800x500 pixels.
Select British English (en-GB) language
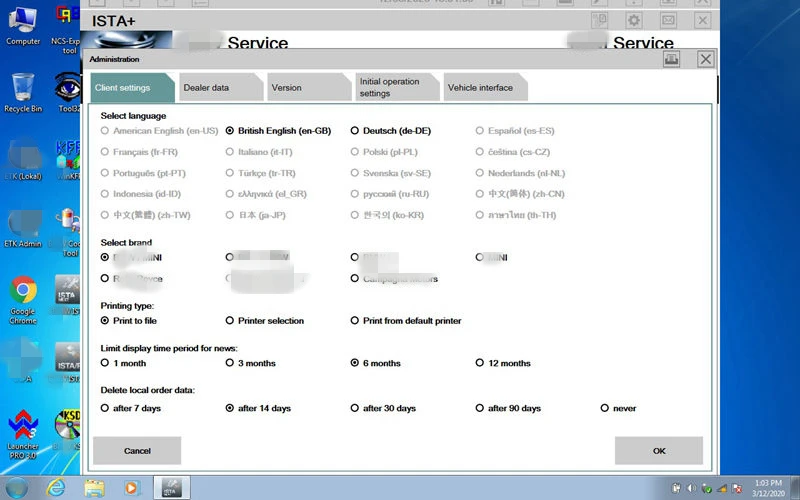tap(279, 131)
